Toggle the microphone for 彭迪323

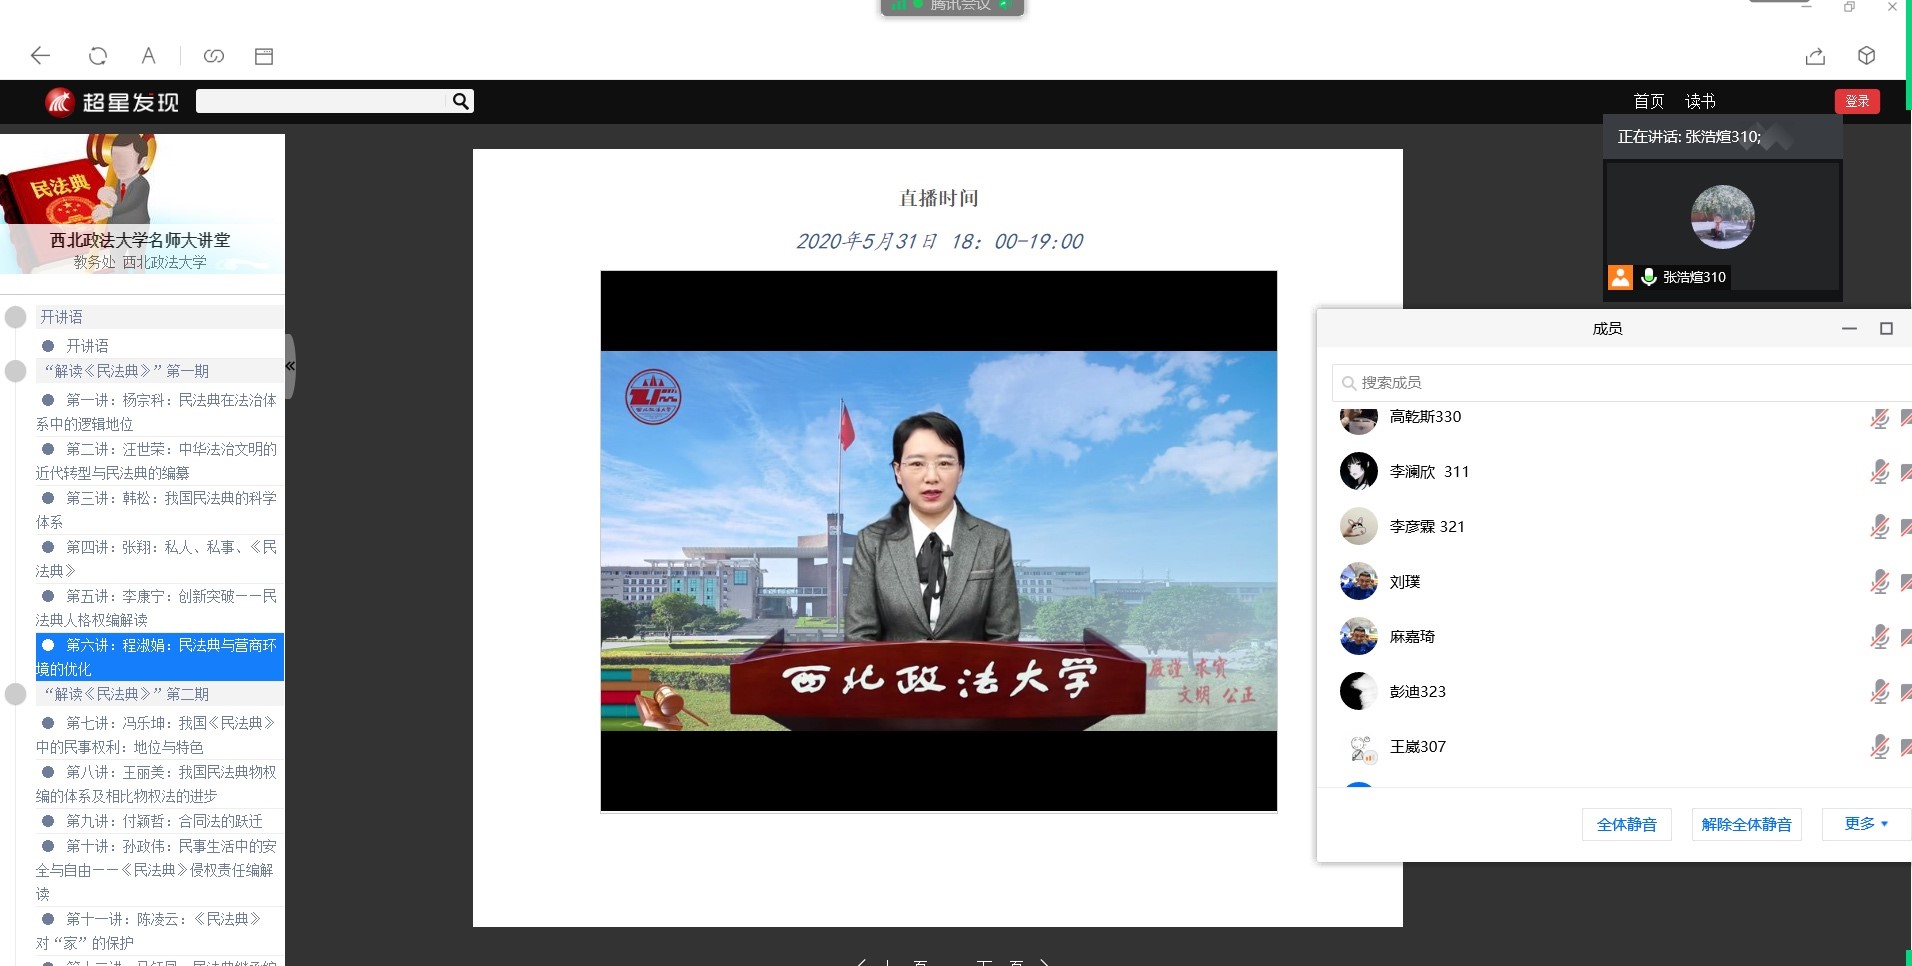1879,691
